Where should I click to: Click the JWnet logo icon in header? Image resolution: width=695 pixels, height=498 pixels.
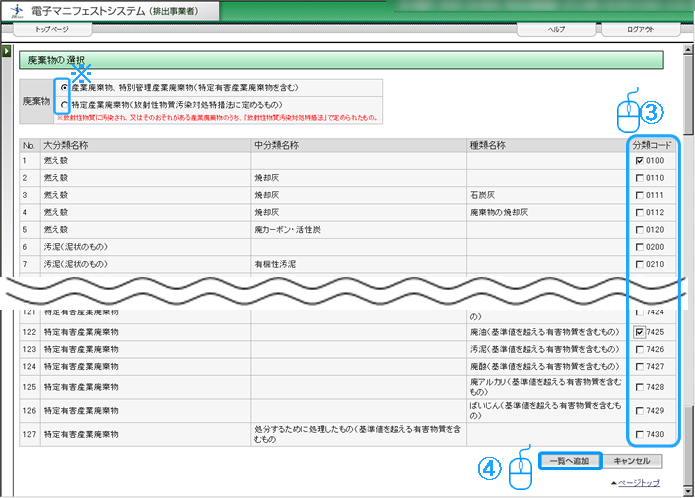tap(17, 11)
